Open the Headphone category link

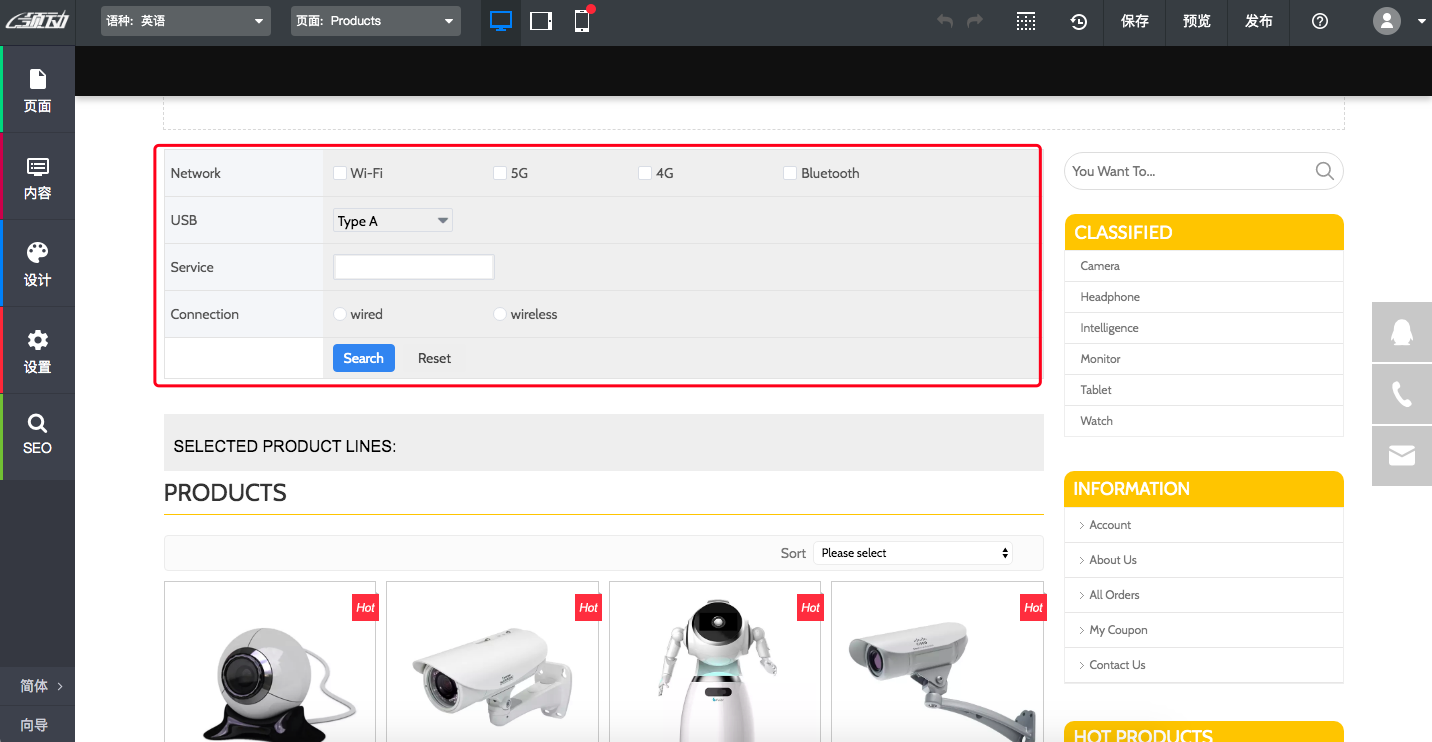[x=1110, y=297]
